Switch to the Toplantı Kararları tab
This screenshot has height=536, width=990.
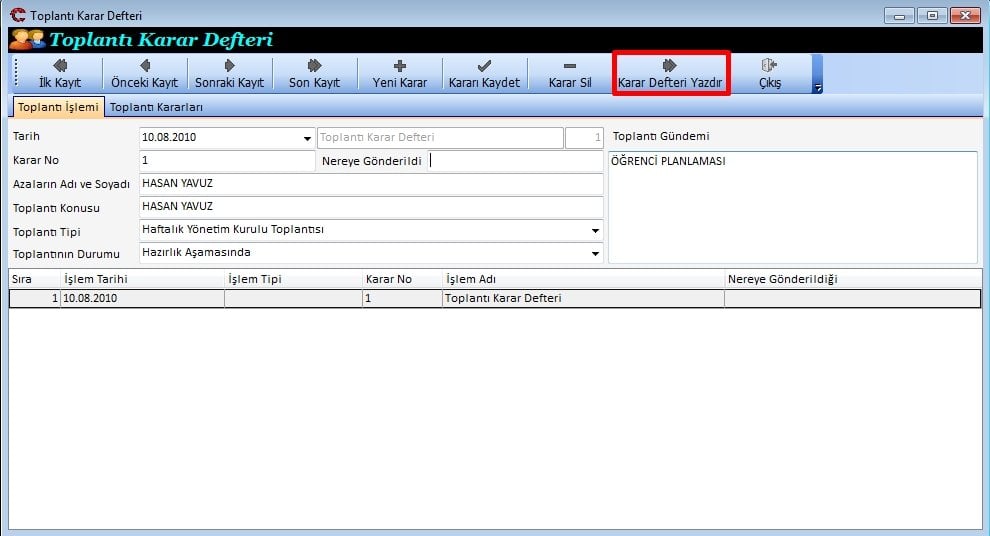click(156, 107)
